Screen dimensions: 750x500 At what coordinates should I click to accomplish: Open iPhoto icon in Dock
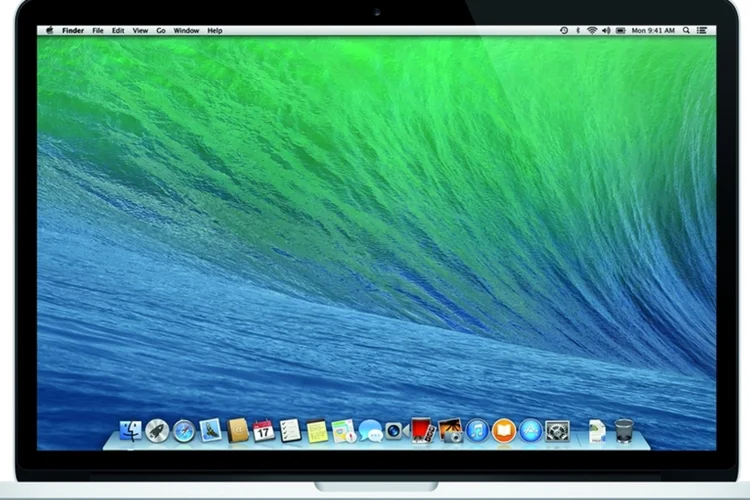click(450, 431)
